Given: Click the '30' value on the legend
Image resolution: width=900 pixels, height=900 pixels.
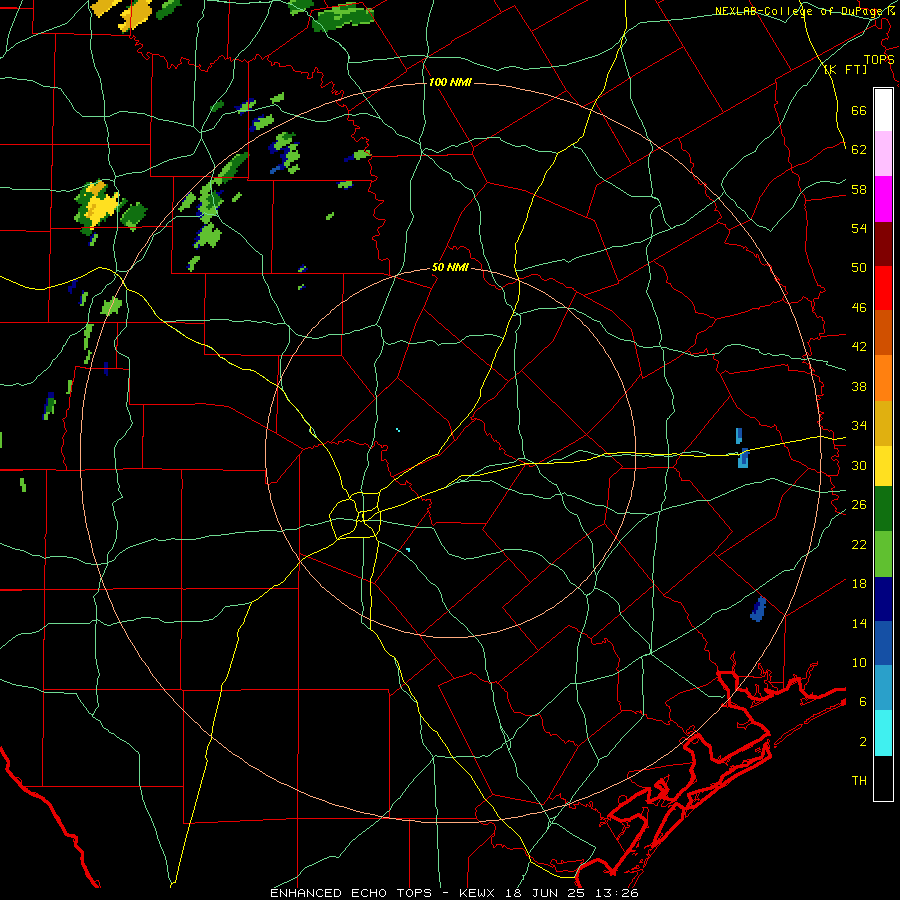Looking at the screenshot, I should pos(859,465).
